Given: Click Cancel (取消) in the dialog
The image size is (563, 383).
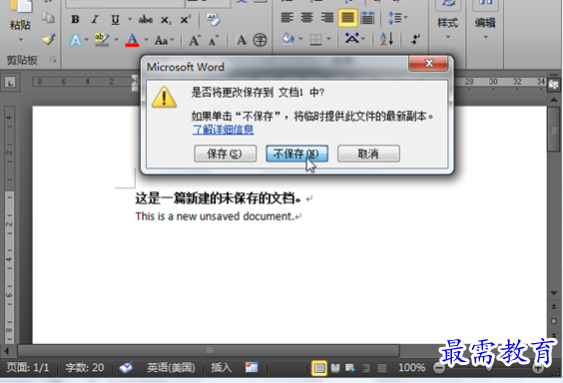Looking at the screenshot, I should click(x=368, y=154).
